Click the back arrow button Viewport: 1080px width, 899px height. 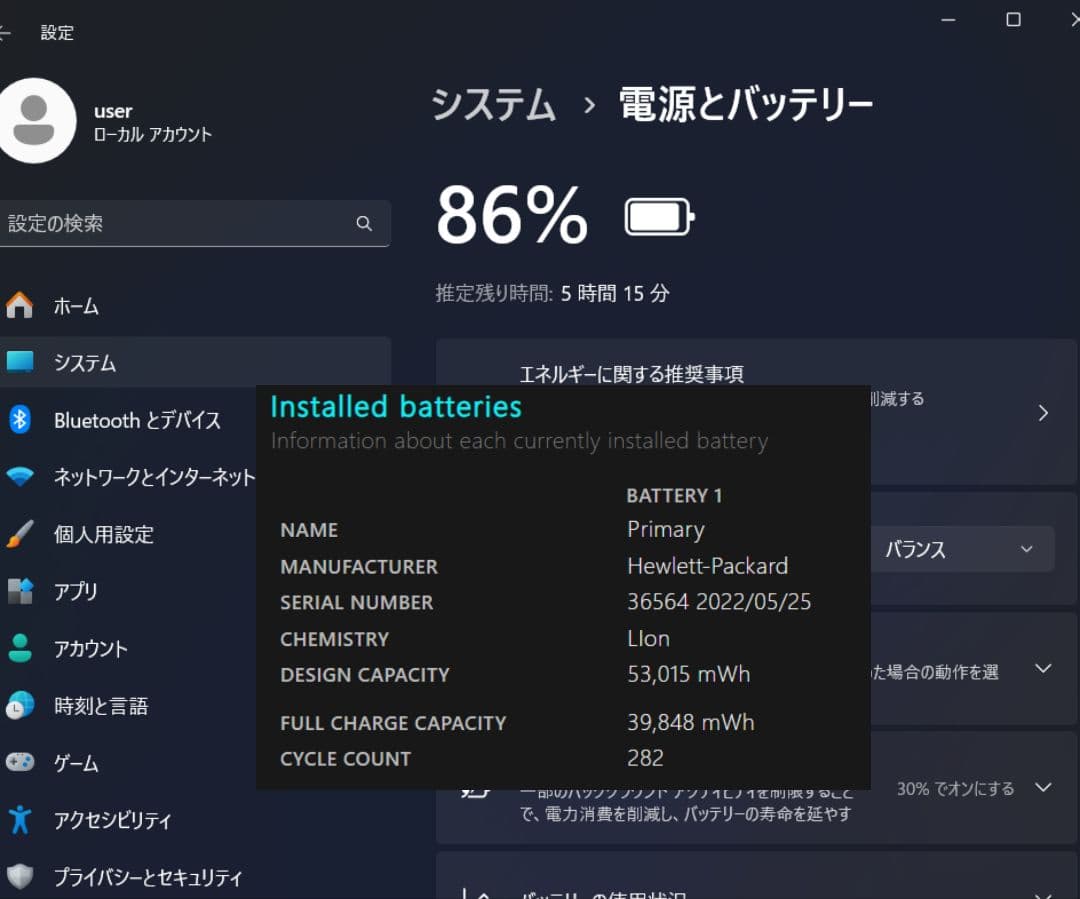[x=6, y=30]
